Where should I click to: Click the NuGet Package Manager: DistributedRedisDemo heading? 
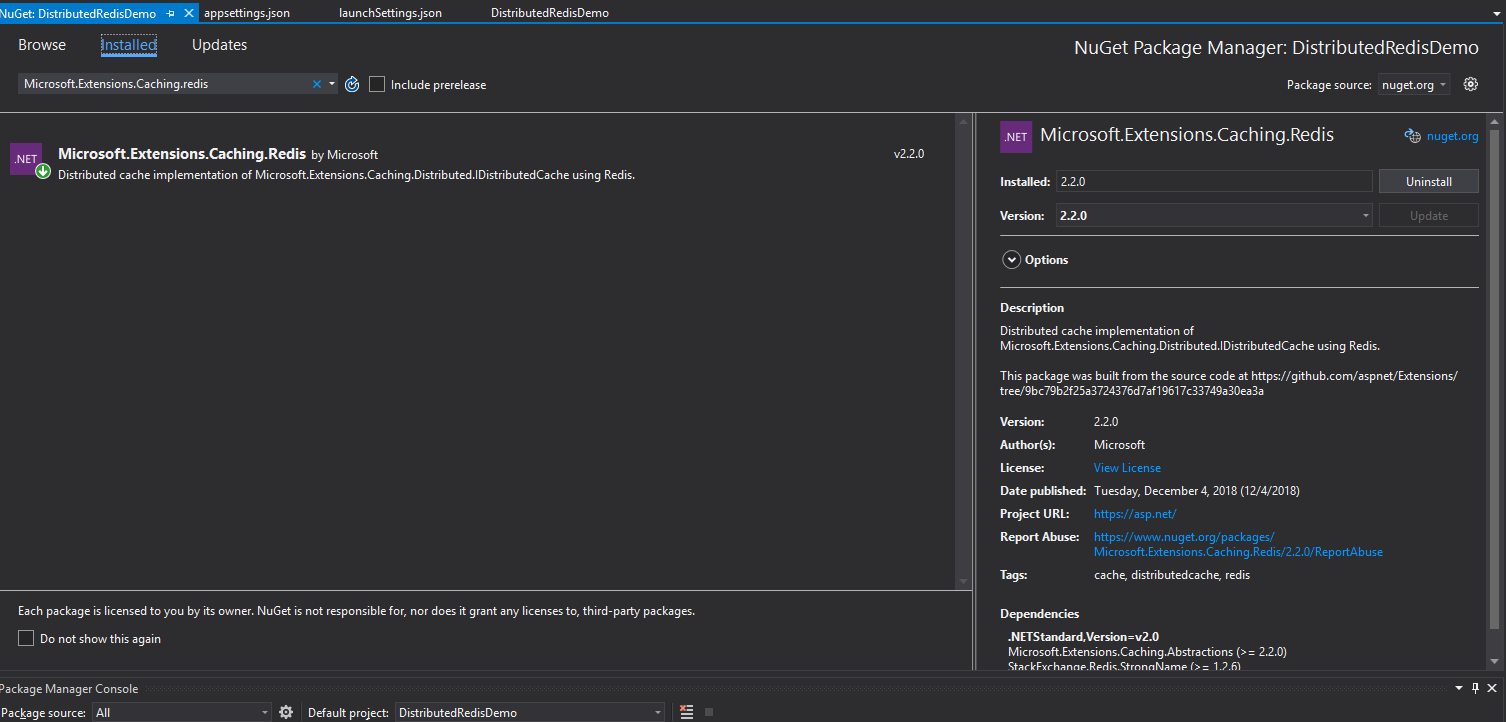click(x=1276, y=47)
